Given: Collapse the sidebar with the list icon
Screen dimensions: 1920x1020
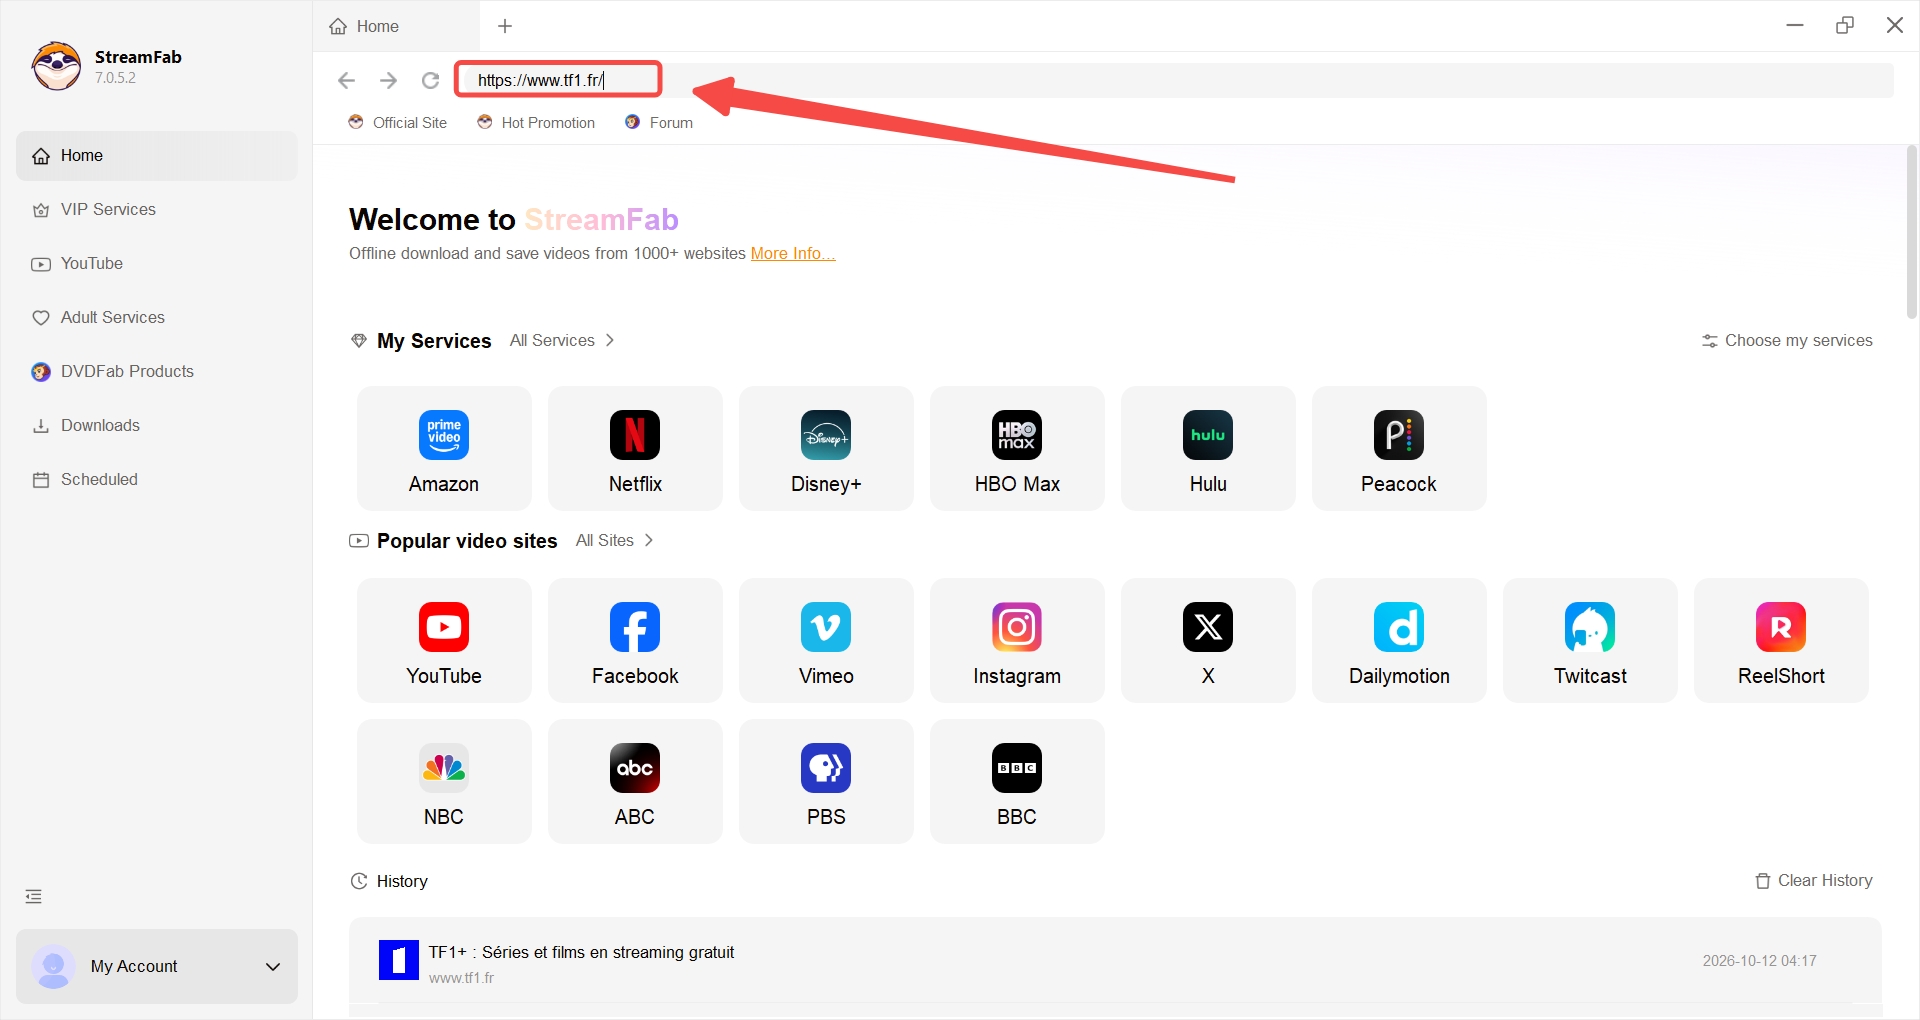Looking at the screenshot, I should click(x=34, y=896).
